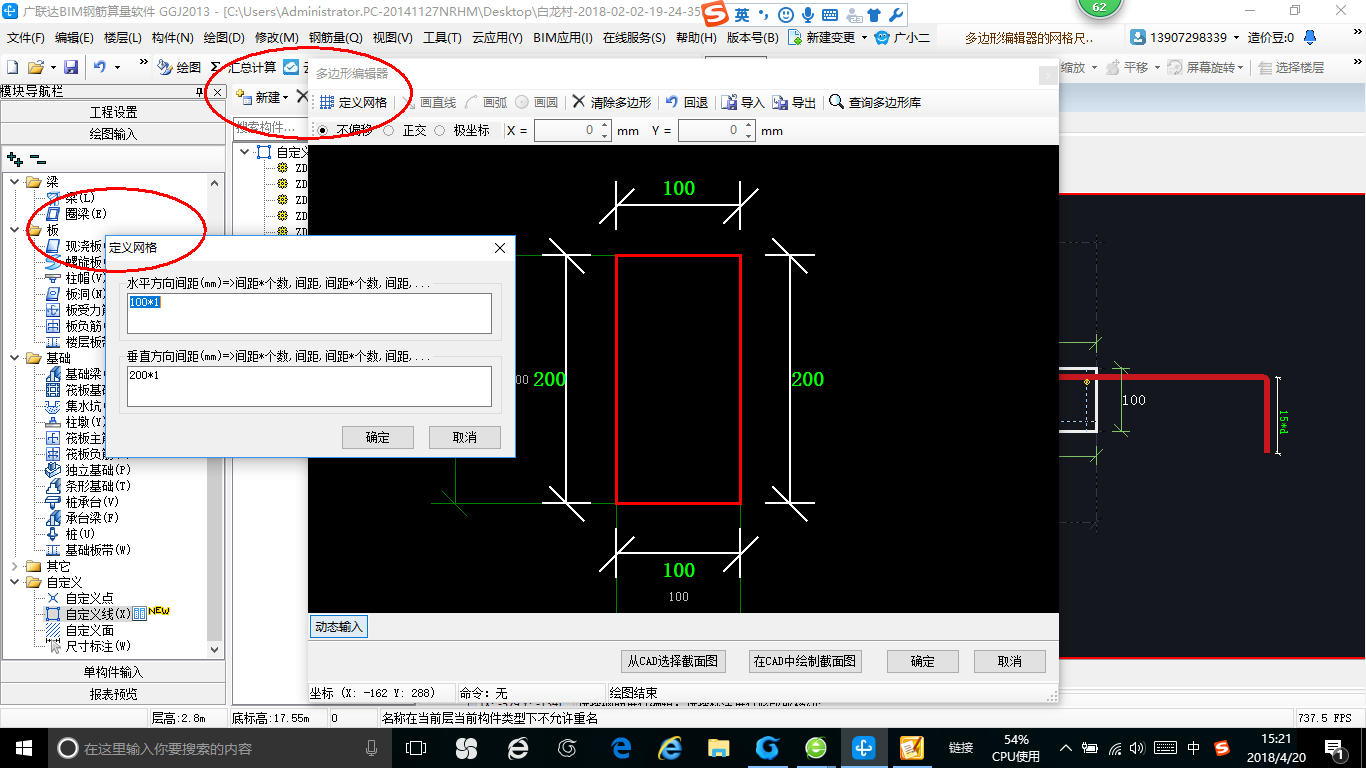This screenshot has width=1366, height=768.
Task: Click 确定 in the 定义网格 dialog
Action: coord(377,437)
